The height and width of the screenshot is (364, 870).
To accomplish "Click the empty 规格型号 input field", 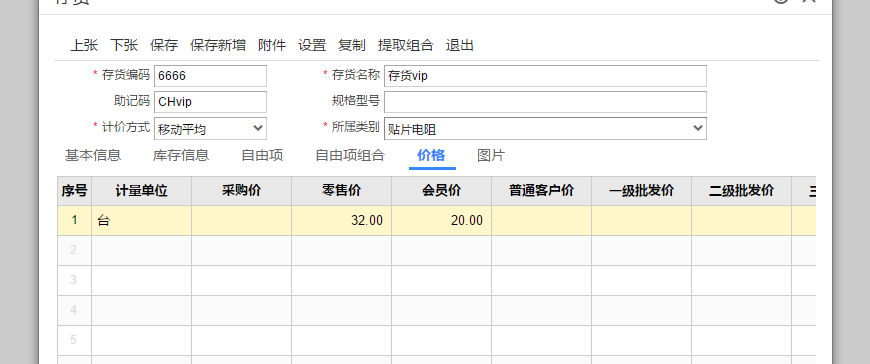I will pyautogui.click(x=545, y=102).
